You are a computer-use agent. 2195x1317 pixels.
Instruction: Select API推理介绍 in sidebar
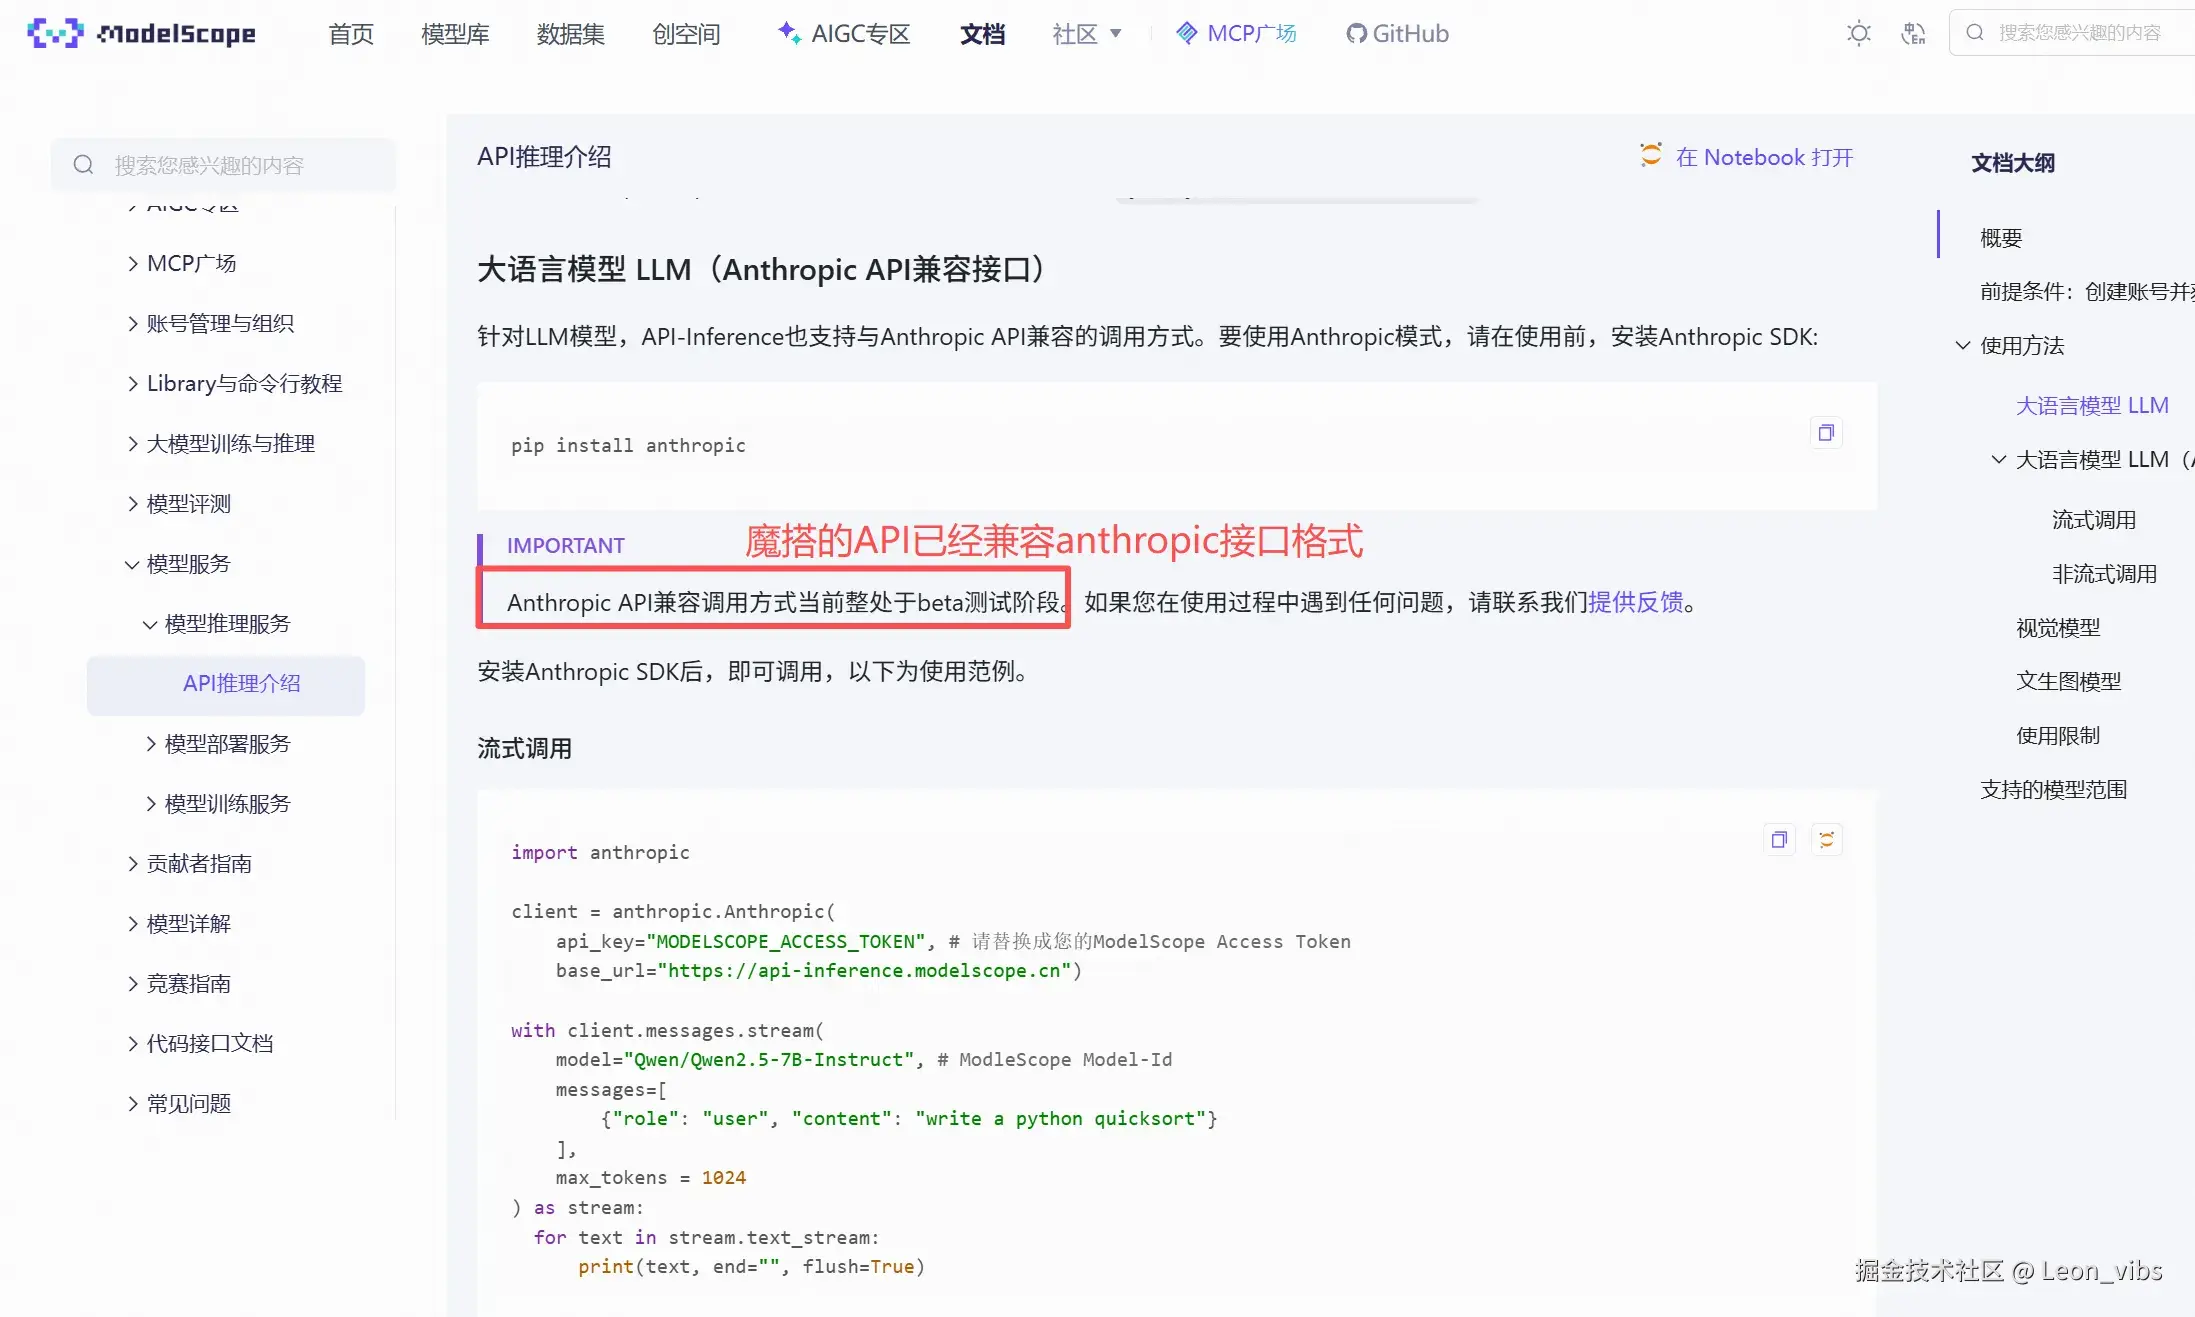coord(226,685)
